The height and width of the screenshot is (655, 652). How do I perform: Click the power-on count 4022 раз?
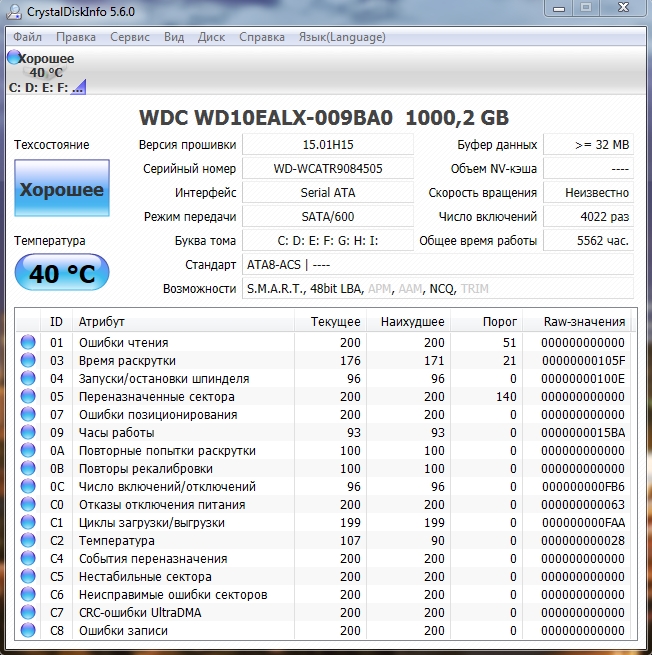pos(588,216)
